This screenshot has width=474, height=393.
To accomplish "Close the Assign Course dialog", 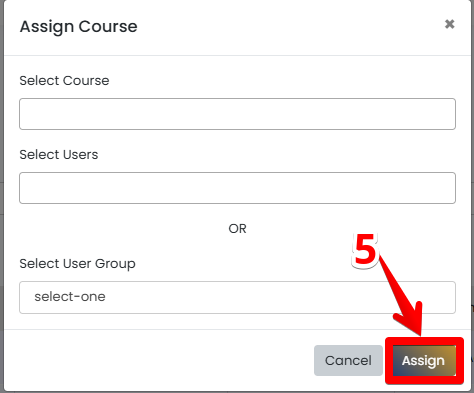I will (x=449, y=24).
